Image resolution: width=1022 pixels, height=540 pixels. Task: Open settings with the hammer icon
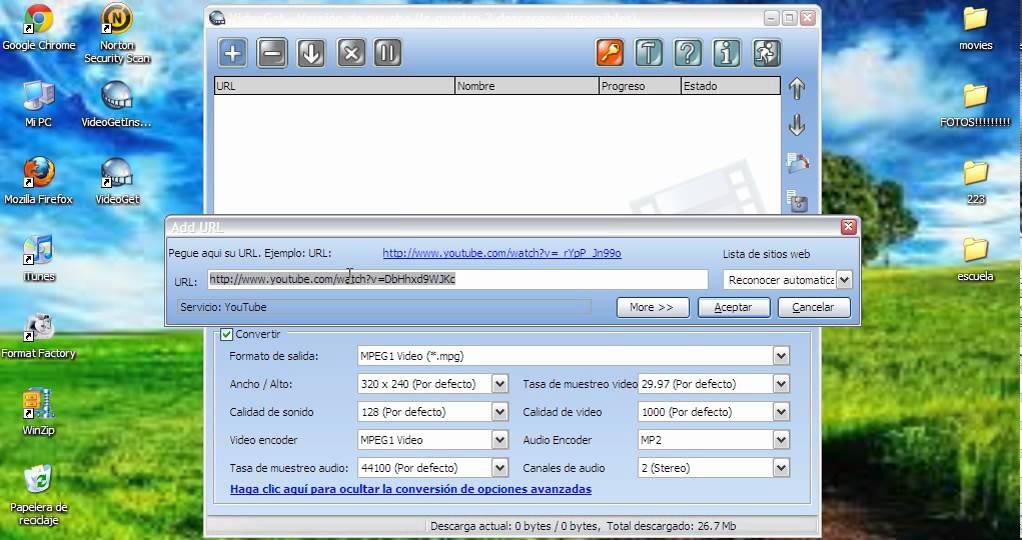[x=649, y=53]
